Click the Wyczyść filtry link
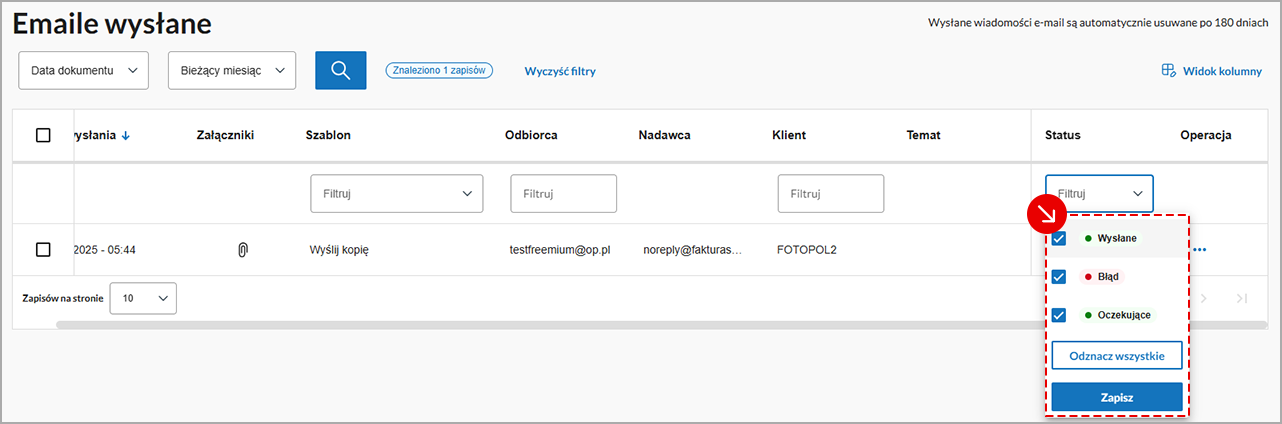1282x424 pixels. [560, 71]
